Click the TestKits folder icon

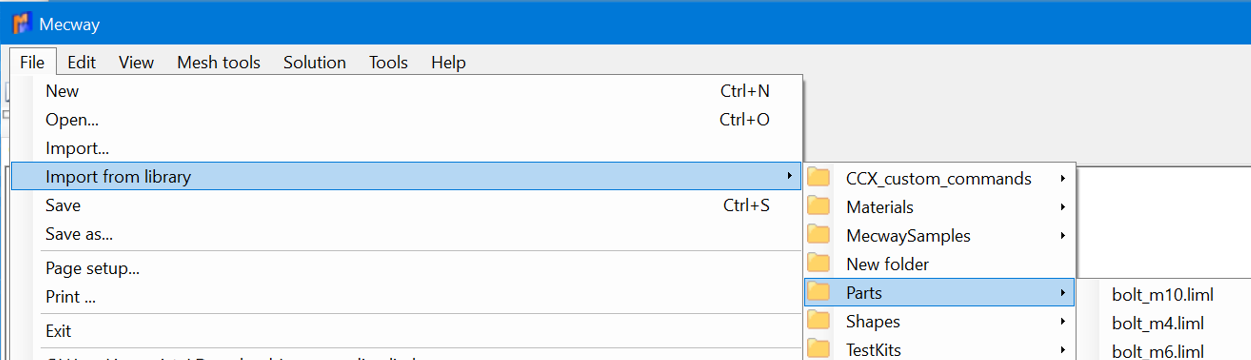click(820, 349)
